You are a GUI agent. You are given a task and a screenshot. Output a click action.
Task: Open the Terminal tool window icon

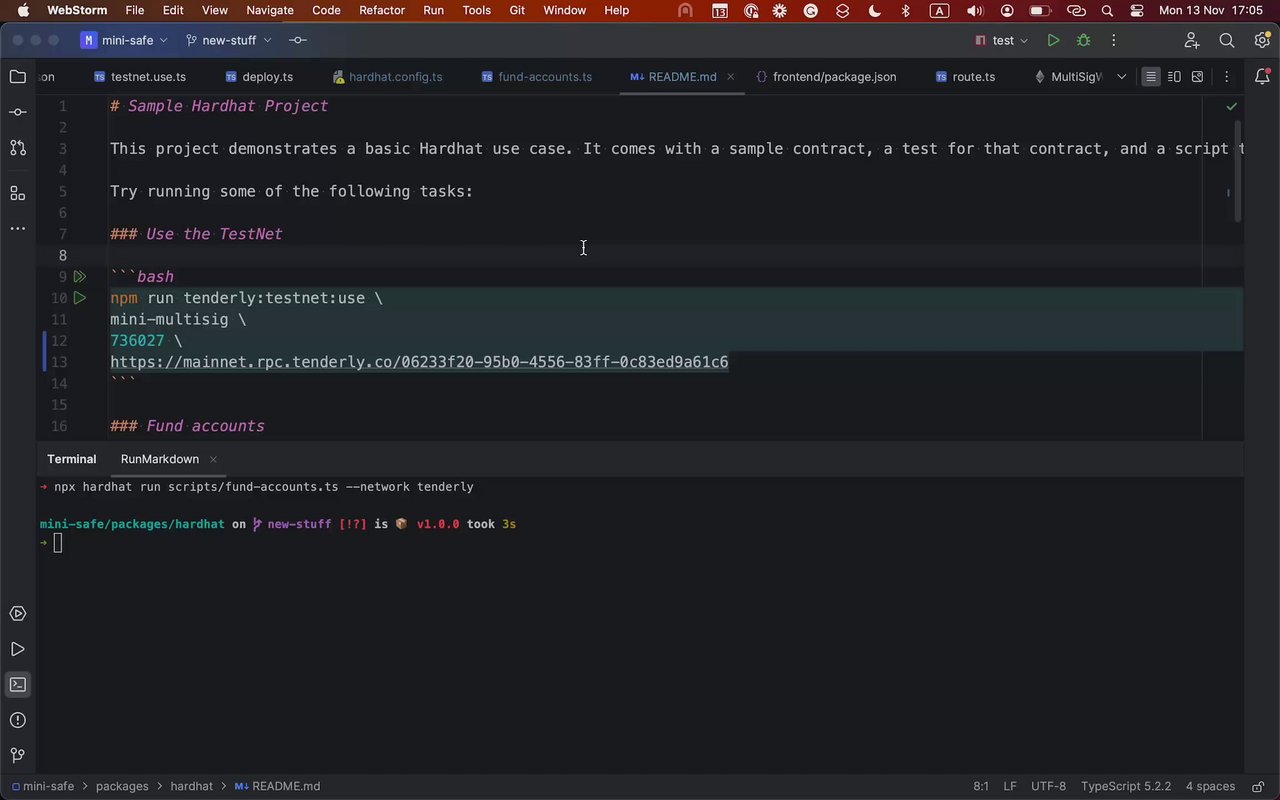17,685
